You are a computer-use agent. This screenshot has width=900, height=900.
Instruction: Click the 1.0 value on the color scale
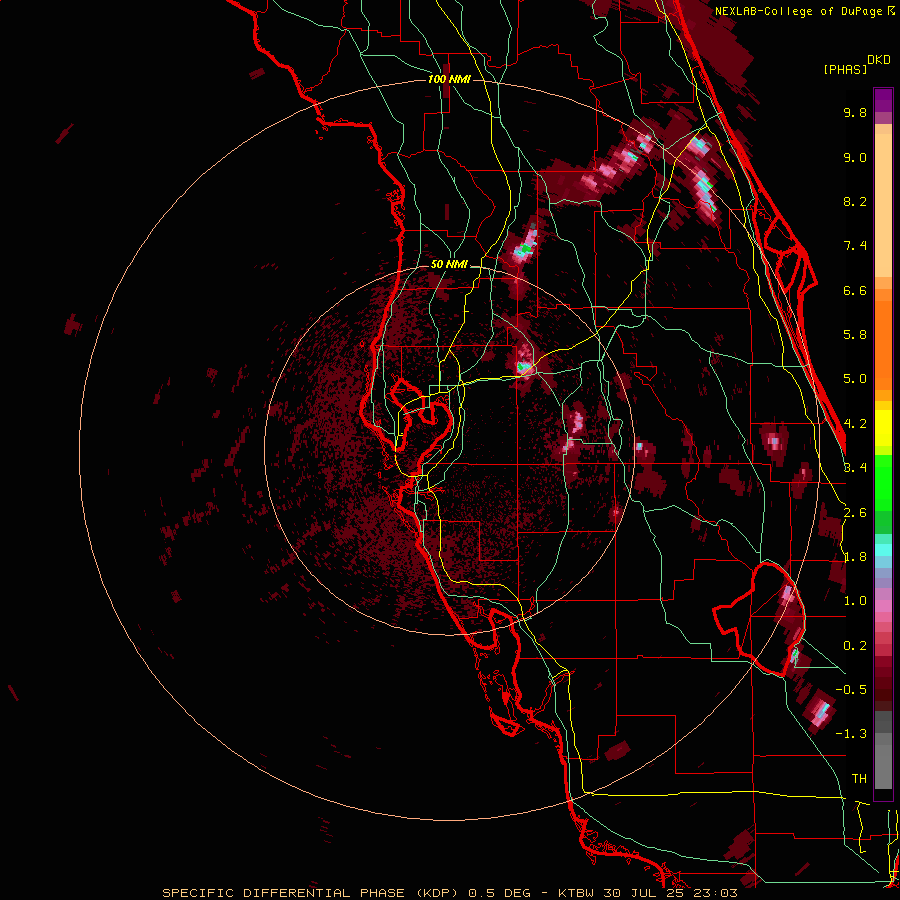855,602
